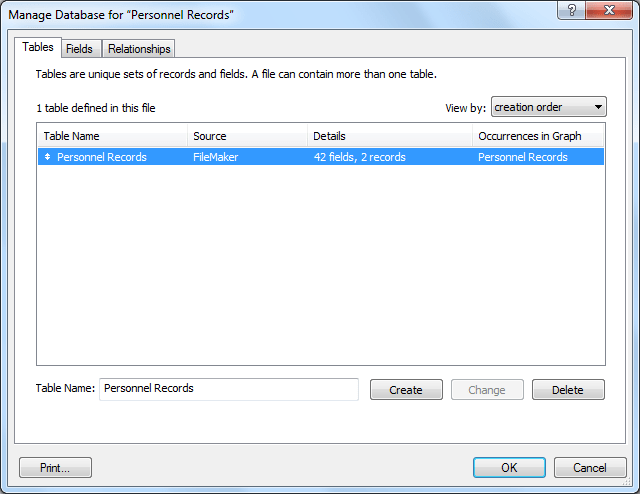Click the Details column header
640x494 pixels.
click(x=389, y=136)
